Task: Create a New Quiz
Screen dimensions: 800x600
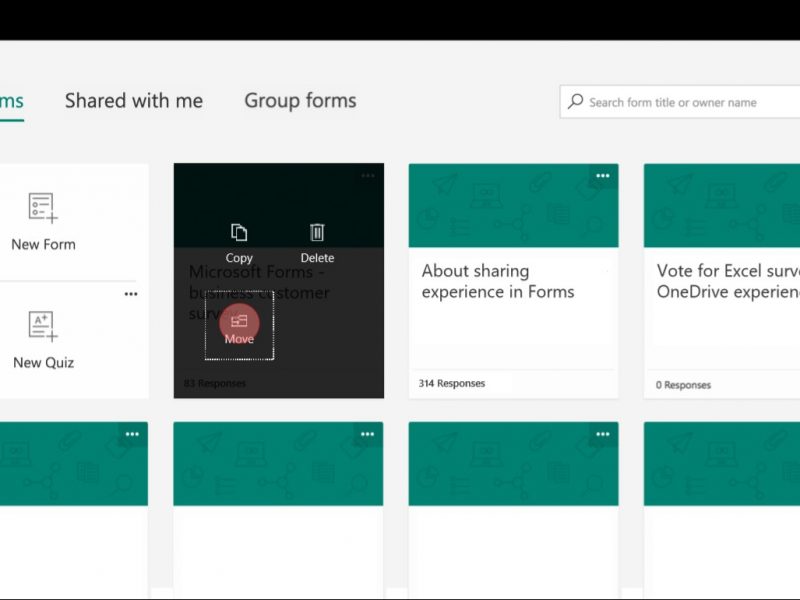Action: point(43,340)
